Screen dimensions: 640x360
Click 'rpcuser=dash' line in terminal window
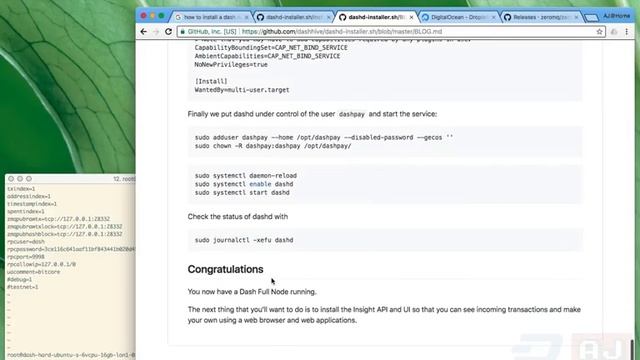point(26,242)
